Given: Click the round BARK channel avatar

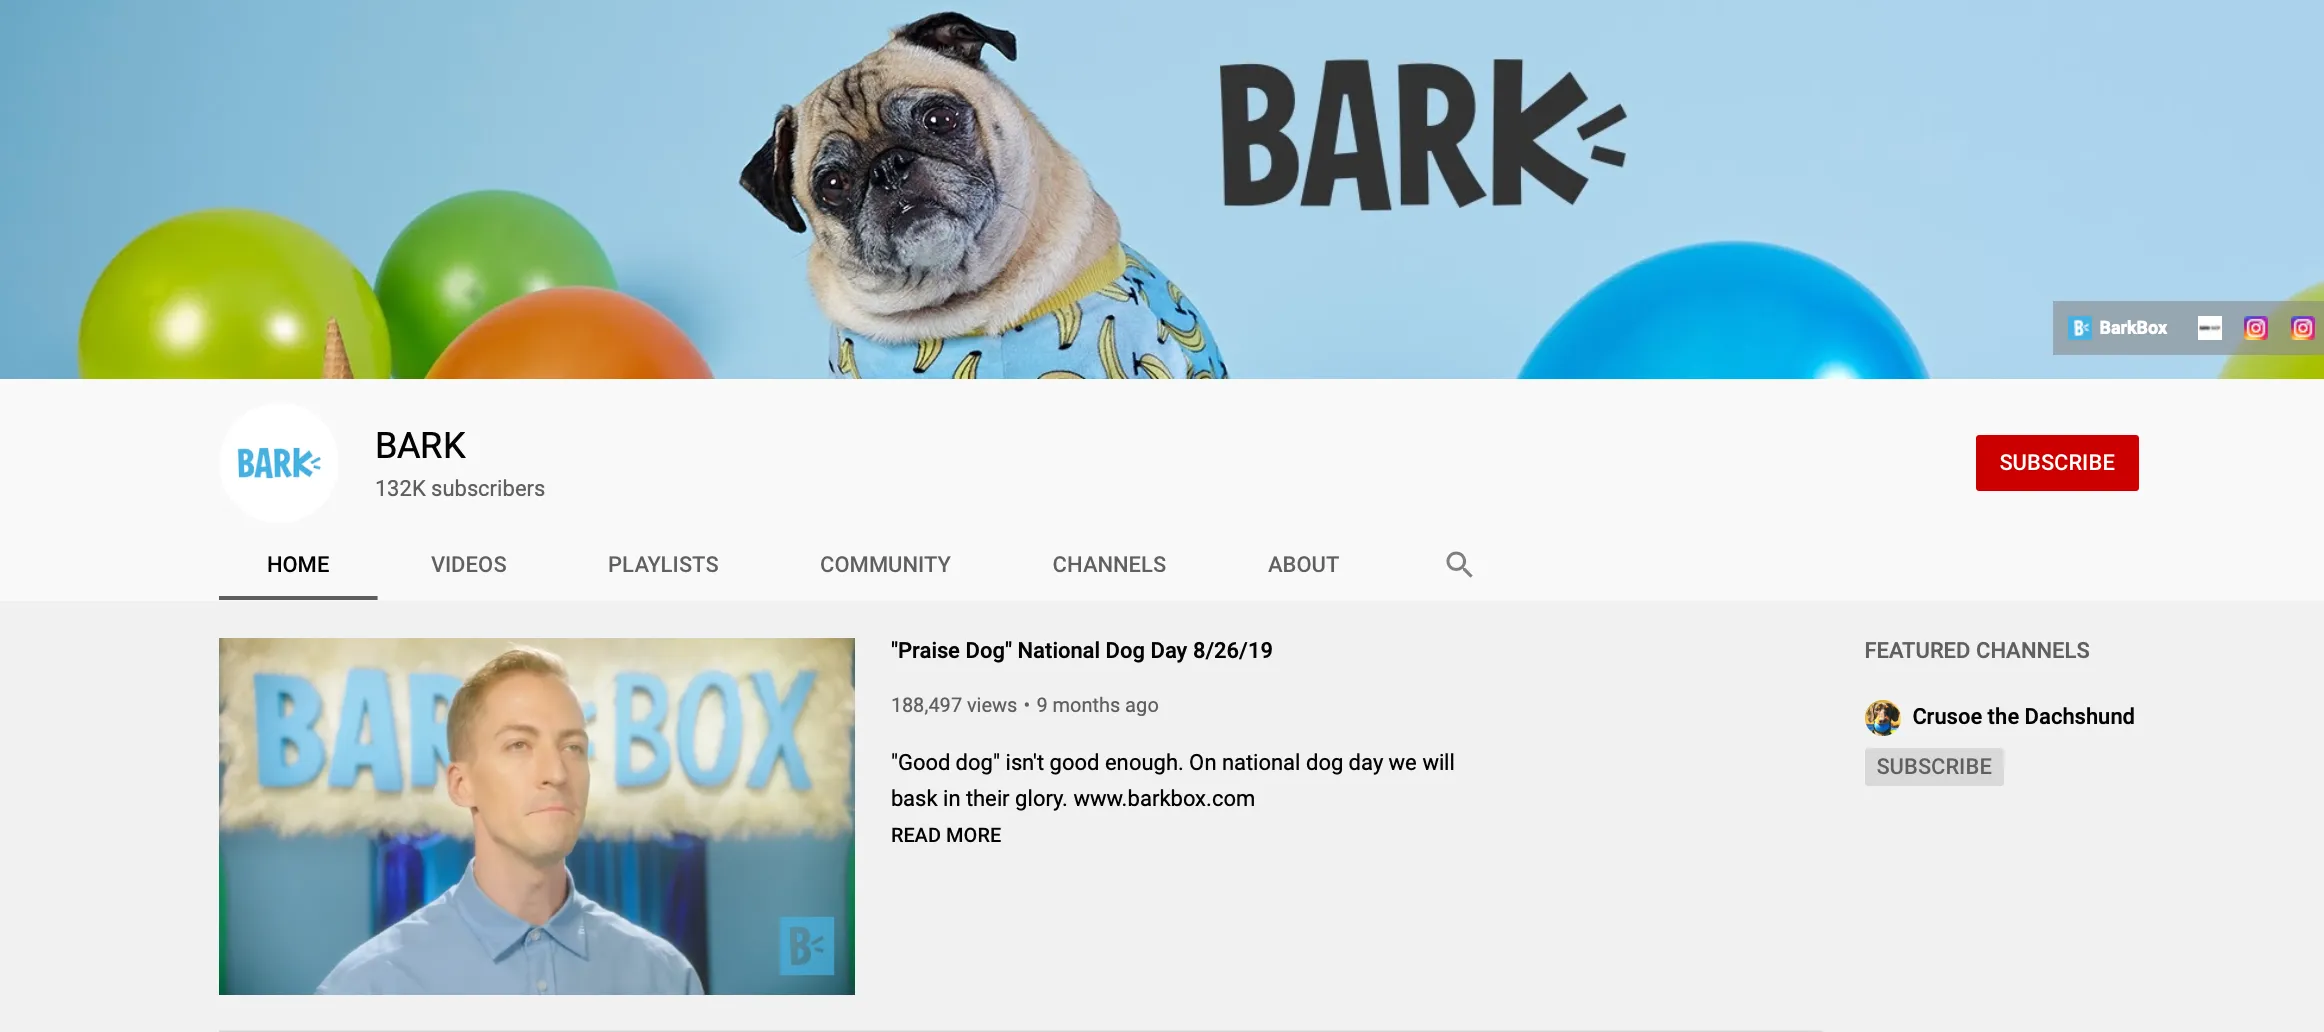Looking at the screenshot, I should pyautogui.click(x=279, y=463).
